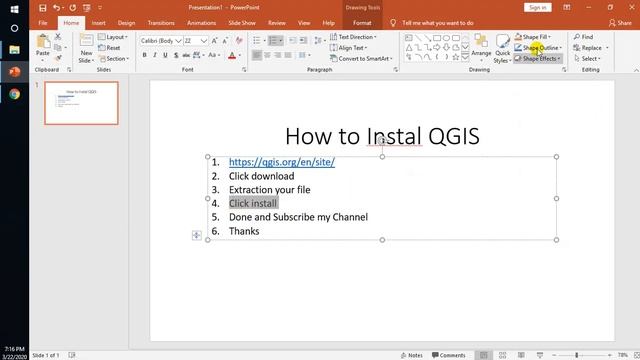This screenshot has width=640, height=360.
Task: Select slide 1 thumbnail
Action: pos(81,103)
